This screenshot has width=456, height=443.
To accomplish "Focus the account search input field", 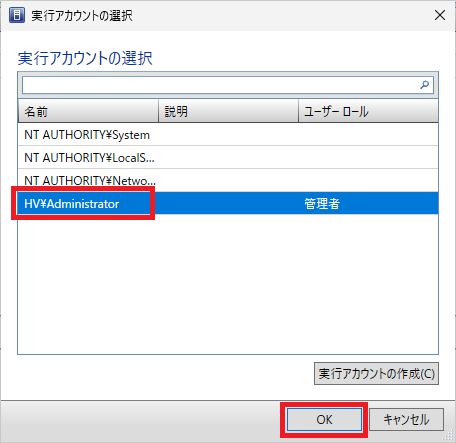I will (228, 85).
